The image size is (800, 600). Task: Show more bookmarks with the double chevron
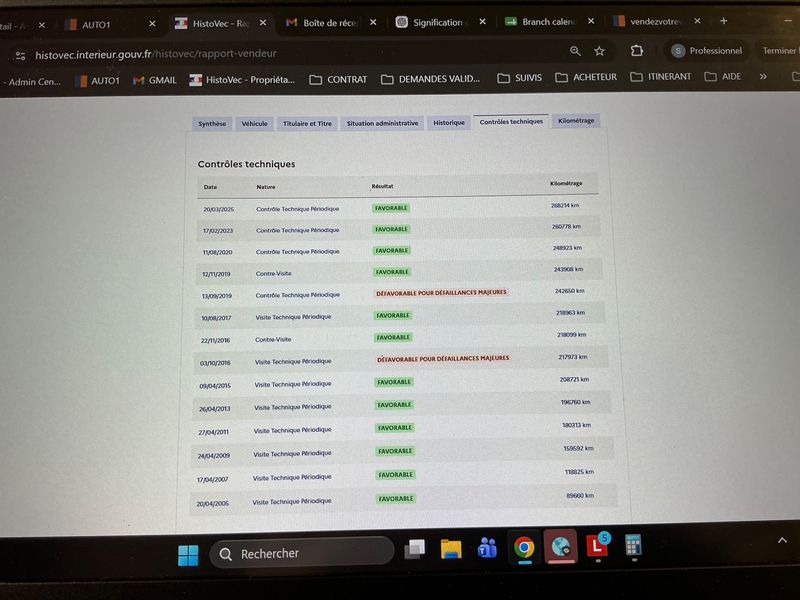pyautogui.click(x=763, y=77)
